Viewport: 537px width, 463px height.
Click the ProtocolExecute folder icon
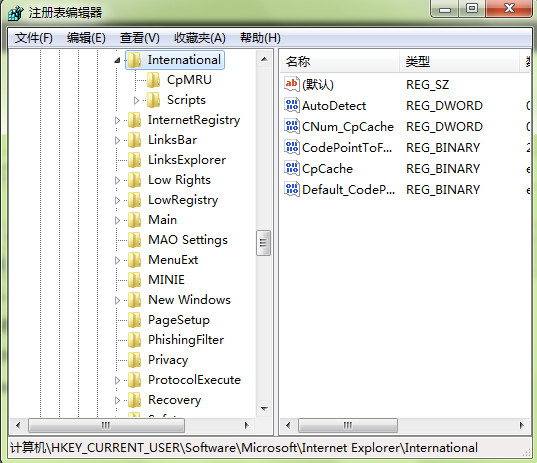[x=134, y=380]
